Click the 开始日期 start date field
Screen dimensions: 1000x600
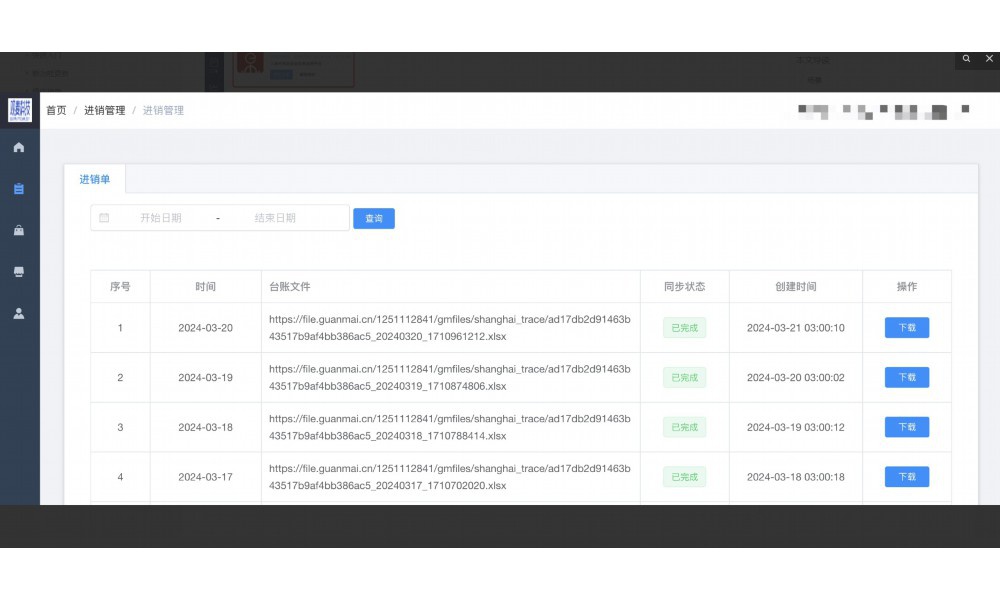pyautogui.click(x=161, y=218)
